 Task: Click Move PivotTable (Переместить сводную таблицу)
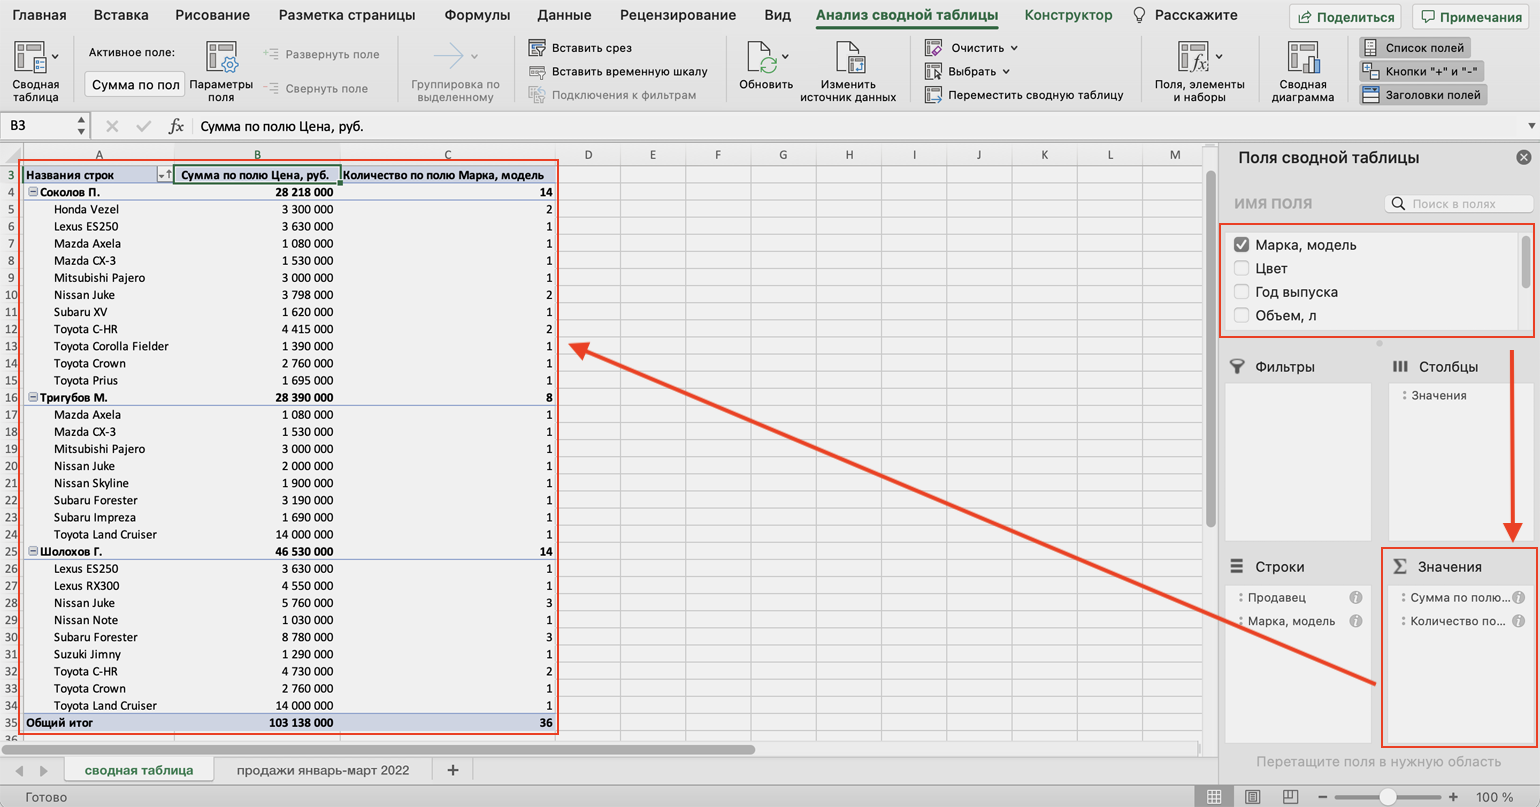click(933, 95)
